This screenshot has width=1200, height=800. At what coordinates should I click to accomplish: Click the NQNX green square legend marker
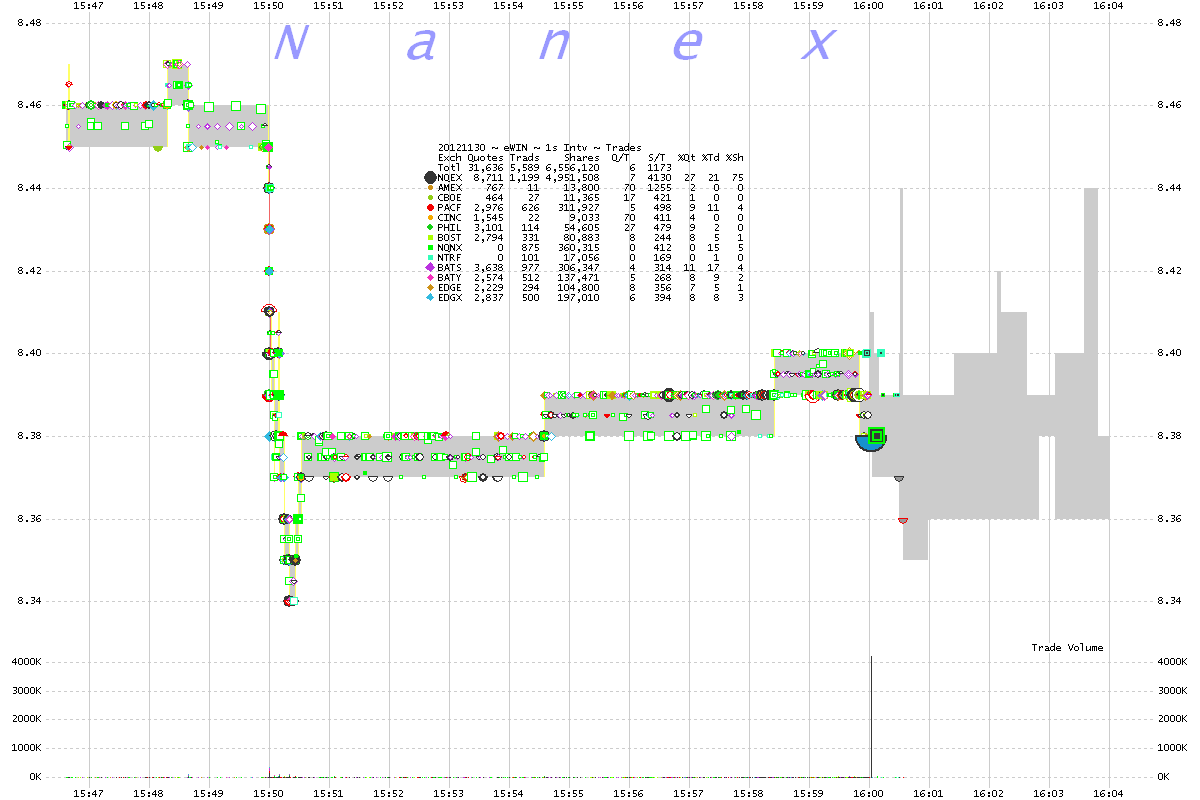[429, 248]
